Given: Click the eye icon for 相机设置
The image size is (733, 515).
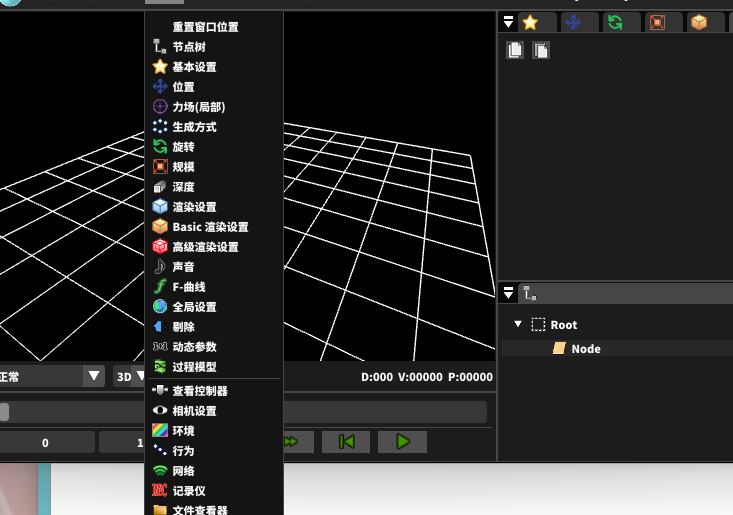Looking at the screenshot, I should click(x=160, y=410).
